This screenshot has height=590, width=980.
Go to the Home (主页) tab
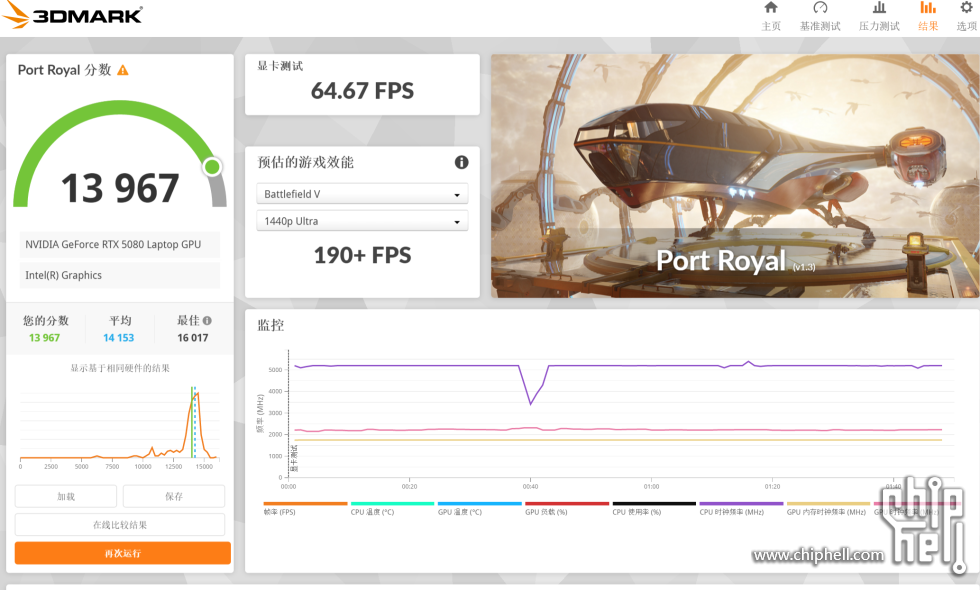pyautogui.click(x=771, y=17)
